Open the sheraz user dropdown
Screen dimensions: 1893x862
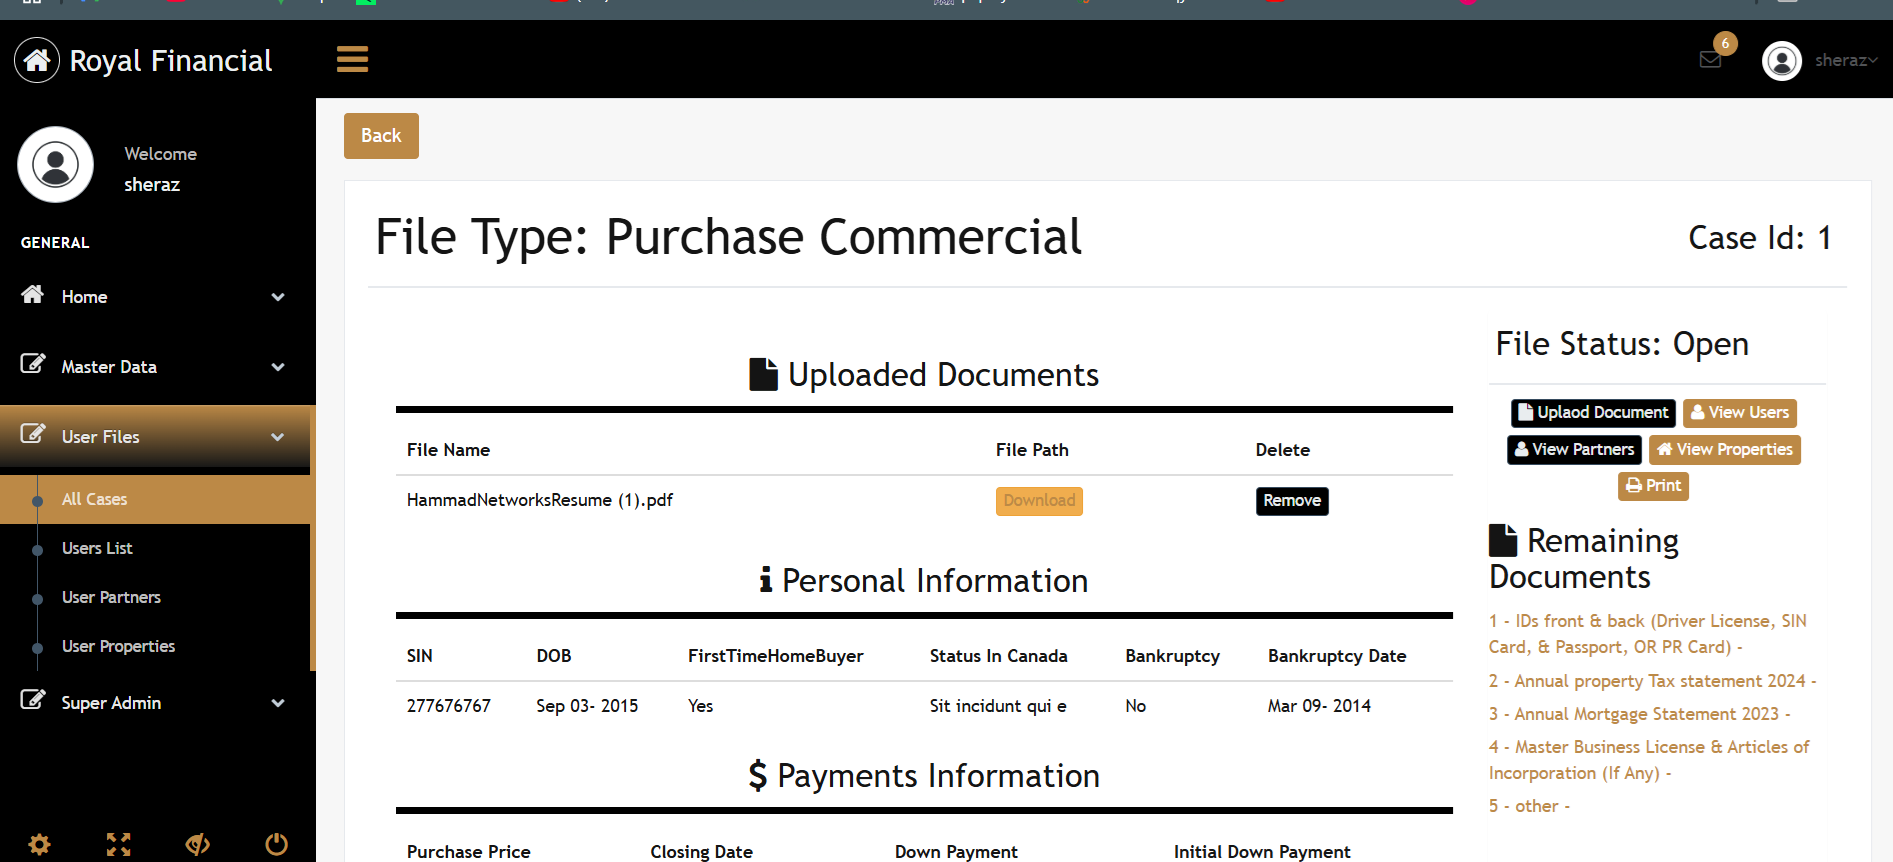point(1819,61)
